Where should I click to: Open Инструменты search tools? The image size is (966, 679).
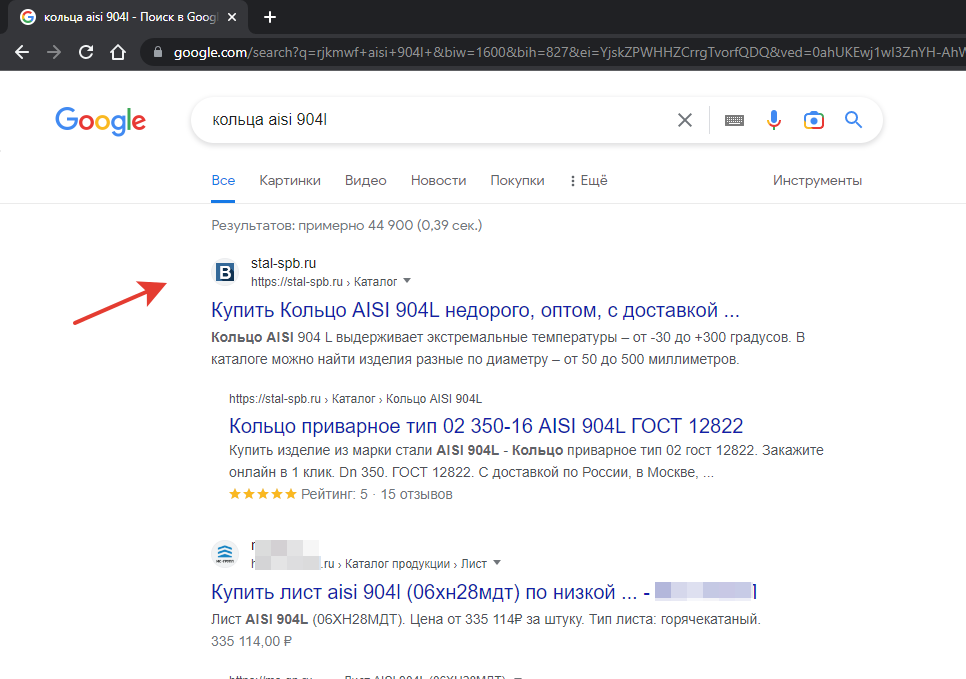pyautogui.click(x=817, y=181)
